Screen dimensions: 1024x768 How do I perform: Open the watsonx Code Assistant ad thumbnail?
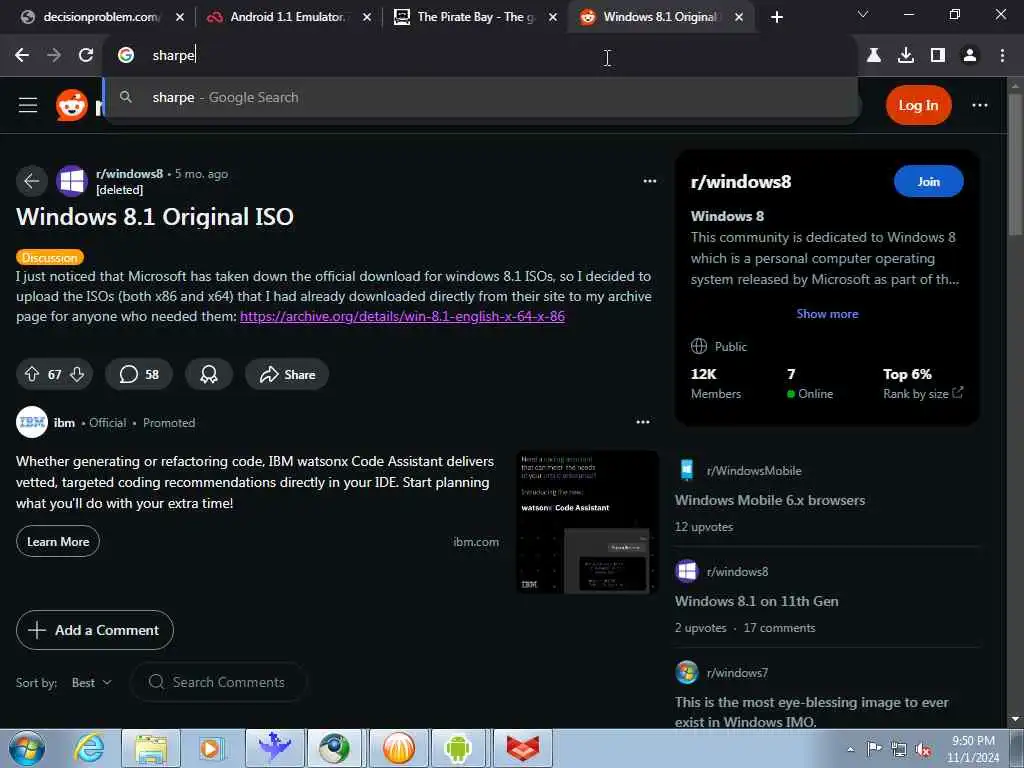pos(587,522)
